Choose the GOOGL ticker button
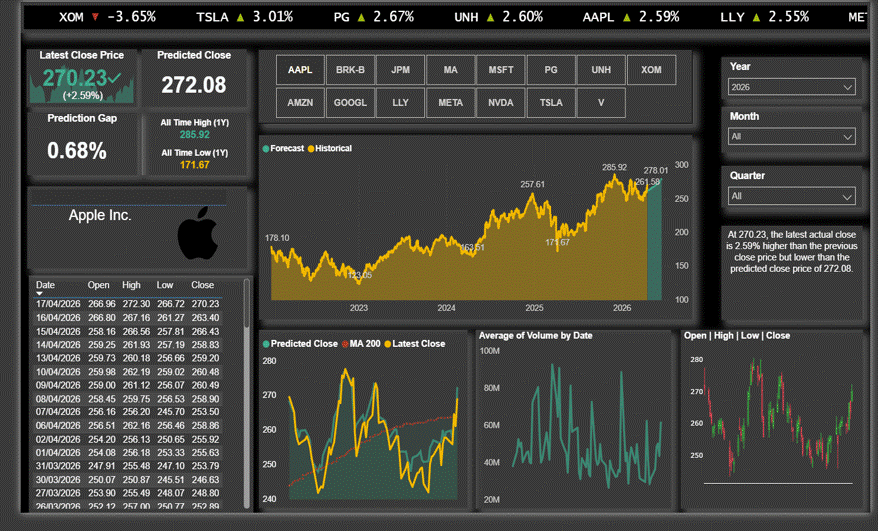This screenshot has width=878, height=531. 350,103
